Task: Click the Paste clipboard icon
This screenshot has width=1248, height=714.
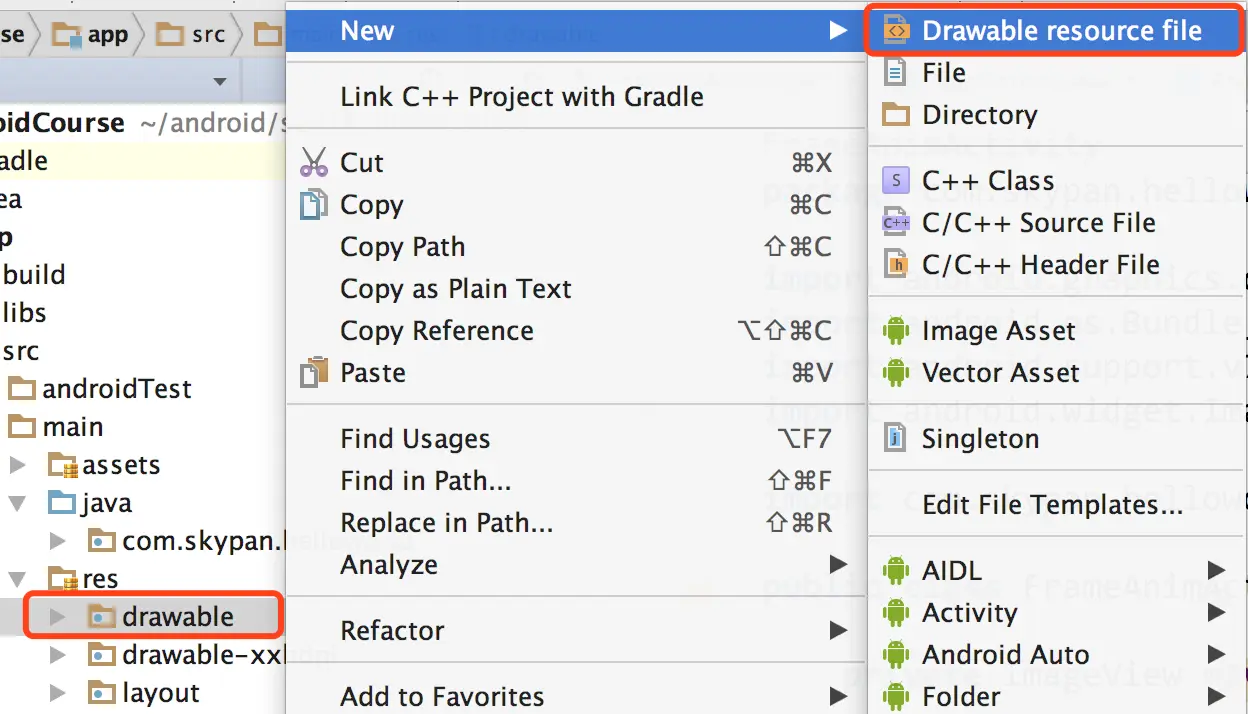Action: [x=314, y=373]
